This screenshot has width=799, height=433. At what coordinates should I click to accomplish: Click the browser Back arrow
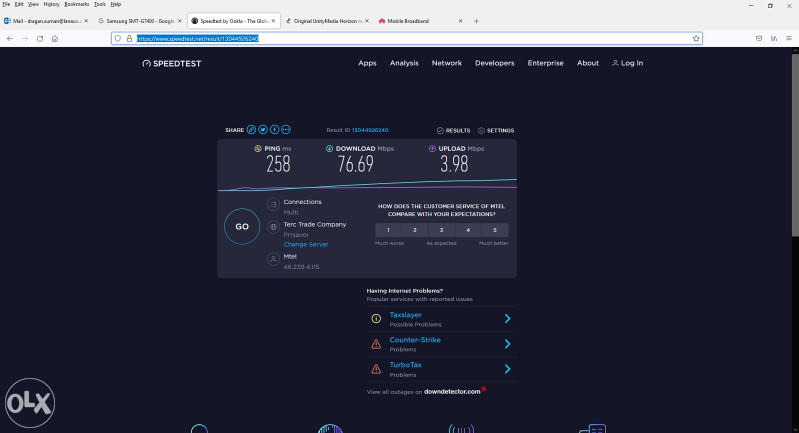tap(10, 39)
